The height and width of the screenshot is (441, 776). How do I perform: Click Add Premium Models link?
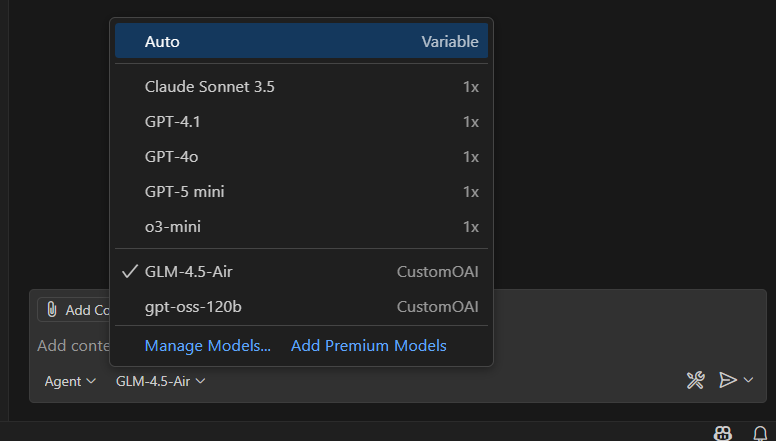point(368,346)
